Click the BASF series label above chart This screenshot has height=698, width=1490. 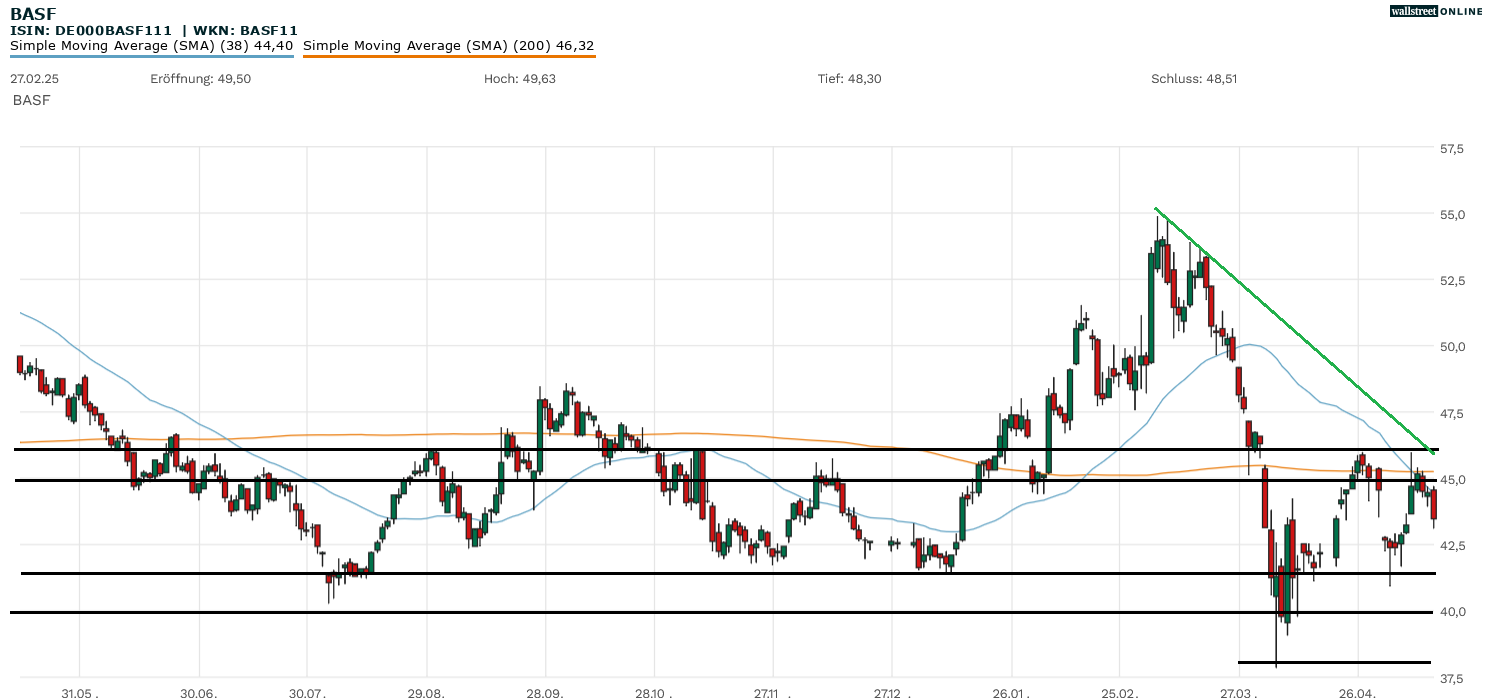31,100
